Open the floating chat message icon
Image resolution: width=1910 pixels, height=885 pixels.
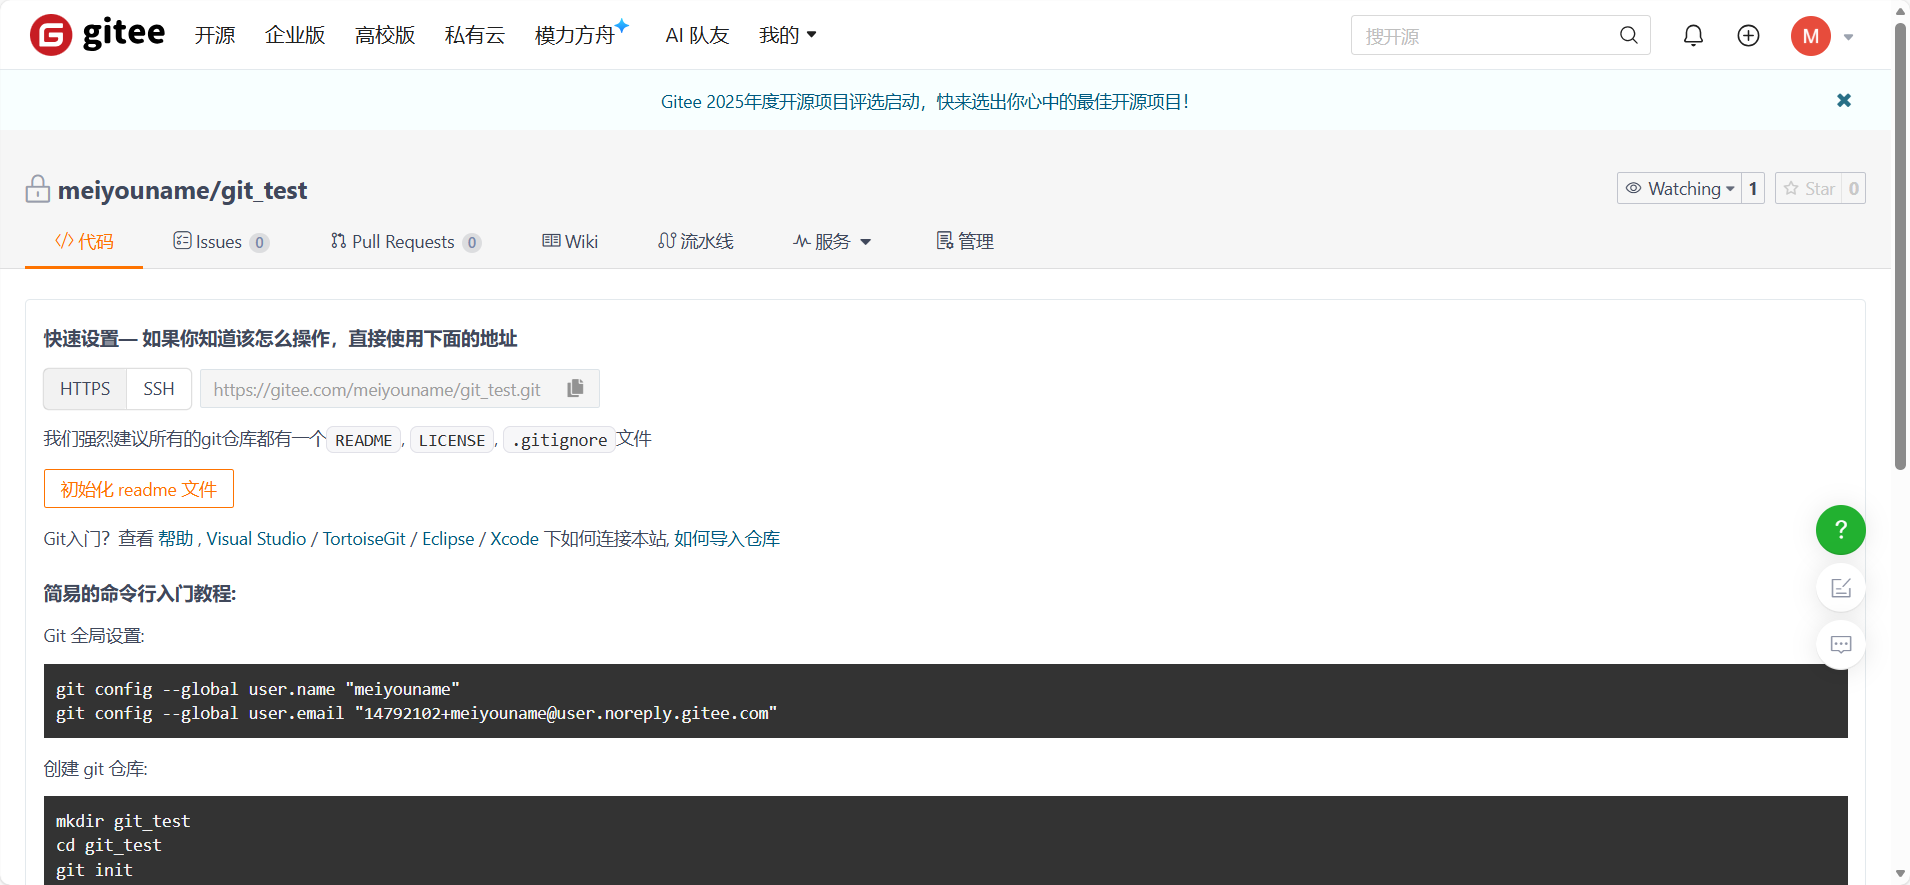coord(1840,645)
